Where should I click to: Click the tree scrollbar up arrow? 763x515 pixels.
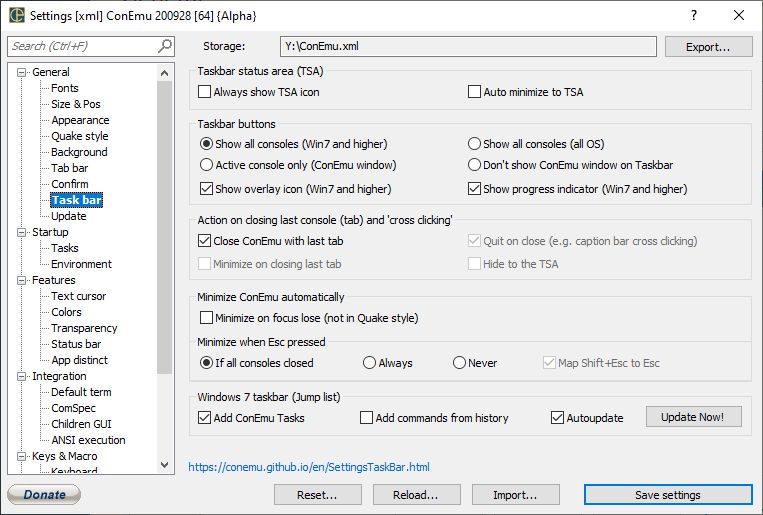[164, 73]
